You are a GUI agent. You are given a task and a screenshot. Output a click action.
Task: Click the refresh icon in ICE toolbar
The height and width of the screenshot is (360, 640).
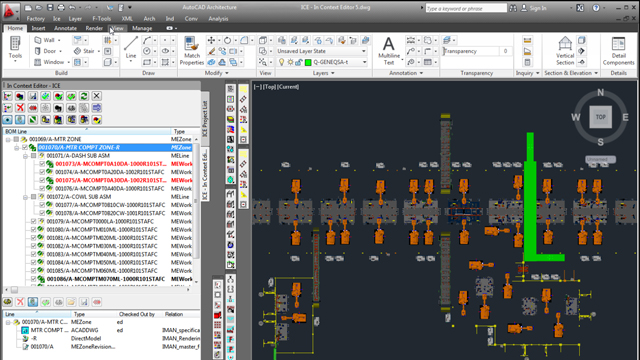(x=84, y=96)
